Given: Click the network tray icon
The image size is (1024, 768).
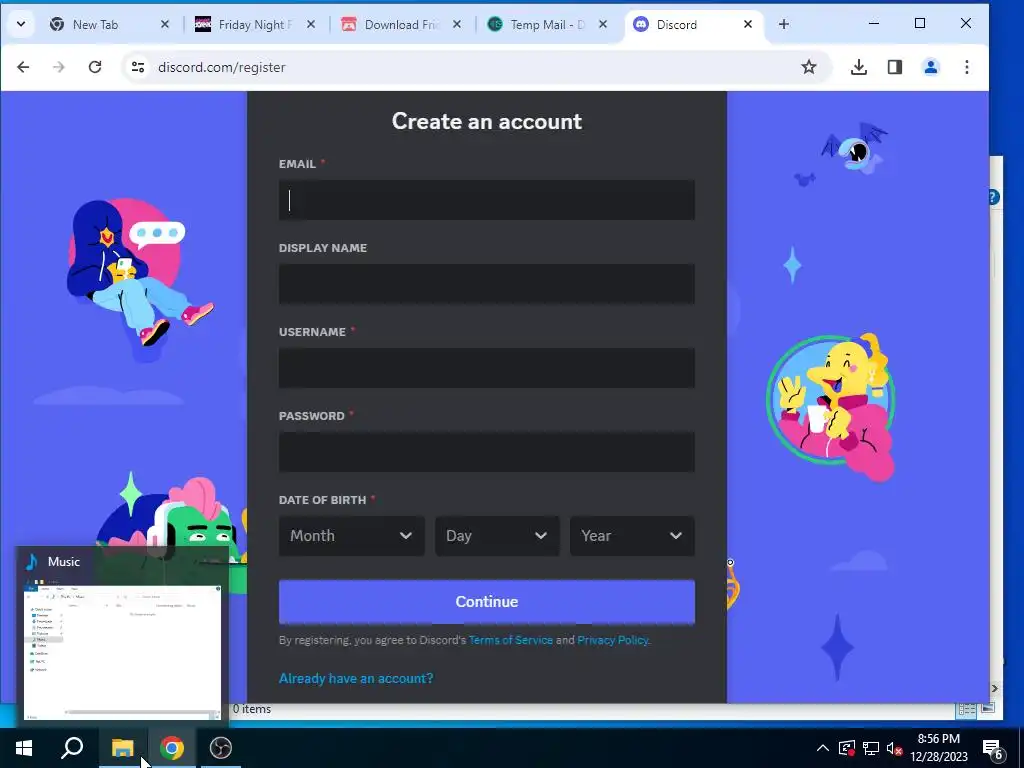Looking at the screenshot, I should click(x=871, y=748).
